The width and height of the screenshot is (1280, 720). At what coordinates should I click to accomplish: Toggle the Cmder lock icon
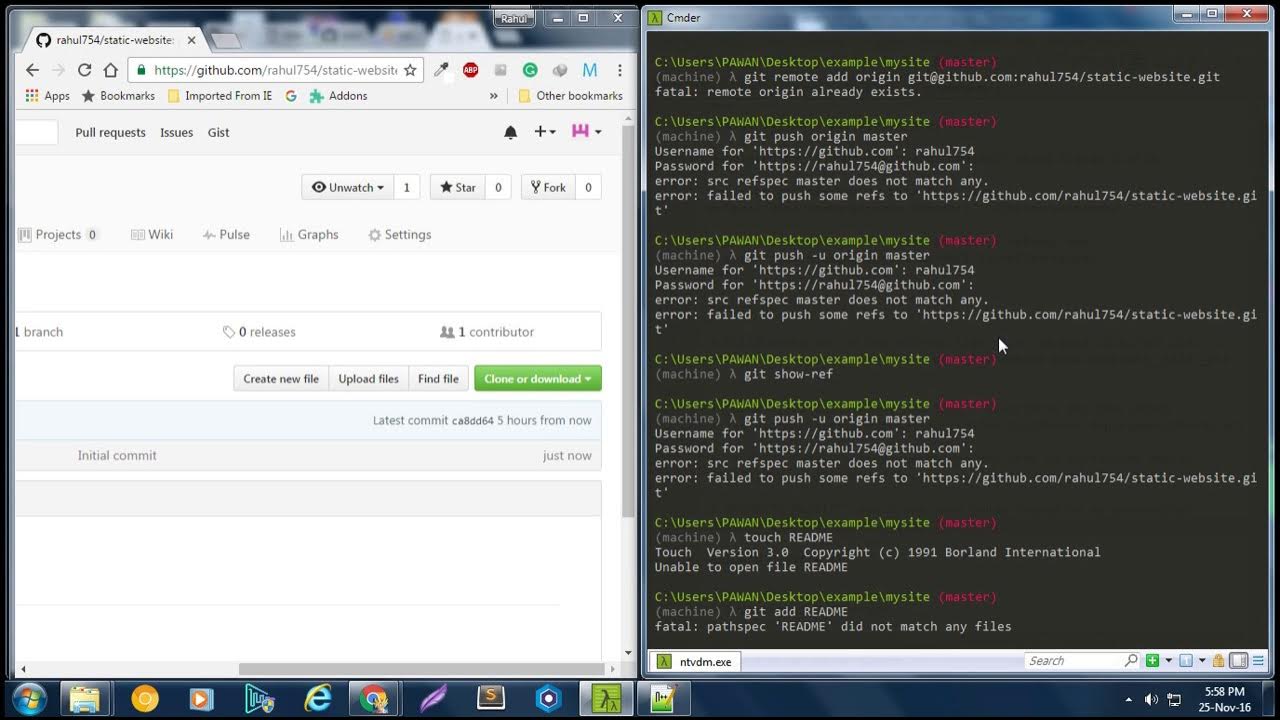[1219, 661]
